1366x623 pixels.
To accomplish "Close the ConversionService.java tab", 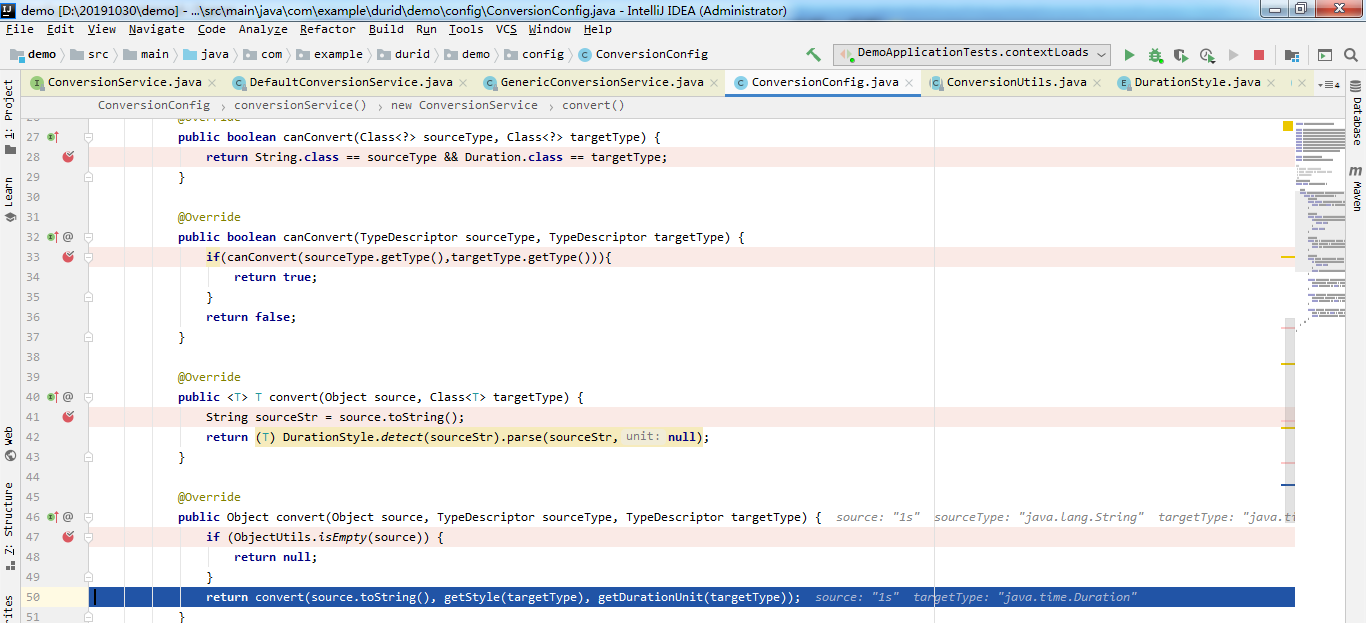I will [213, 83].
